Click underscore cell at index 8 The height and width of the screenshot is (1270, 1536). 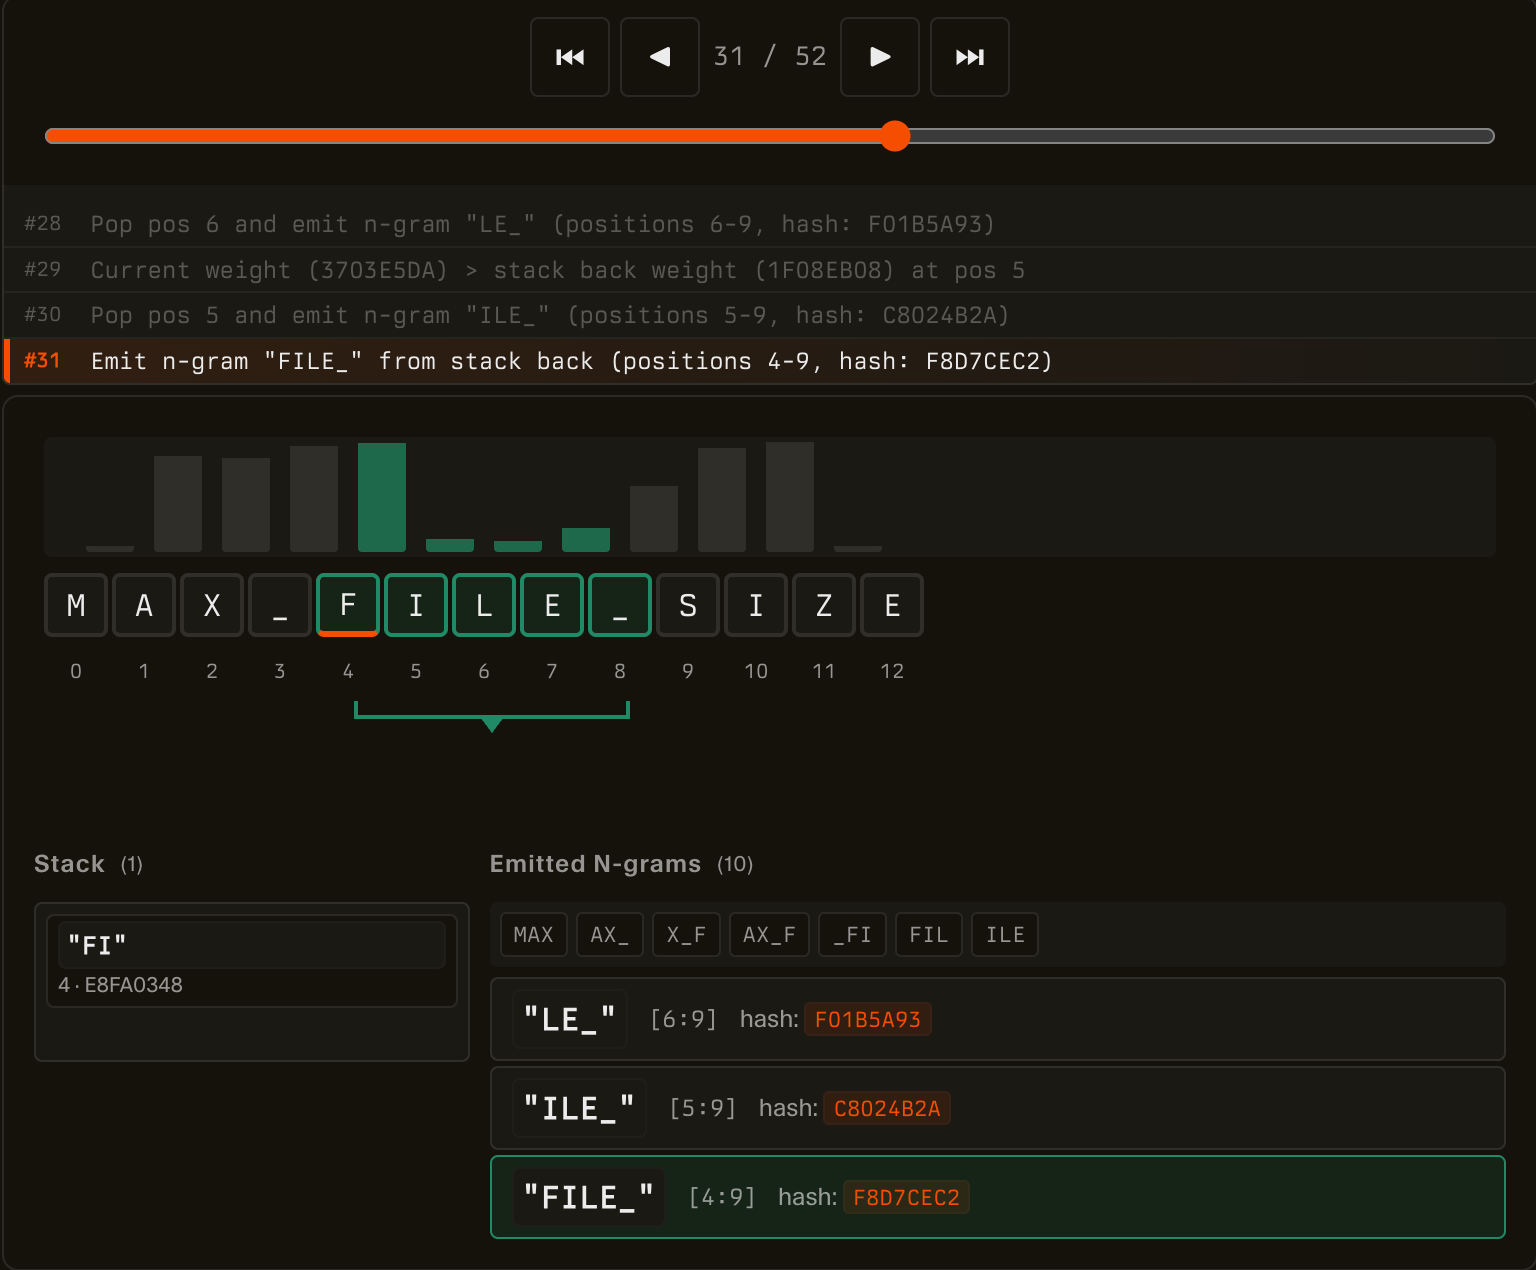pos(620,605)
